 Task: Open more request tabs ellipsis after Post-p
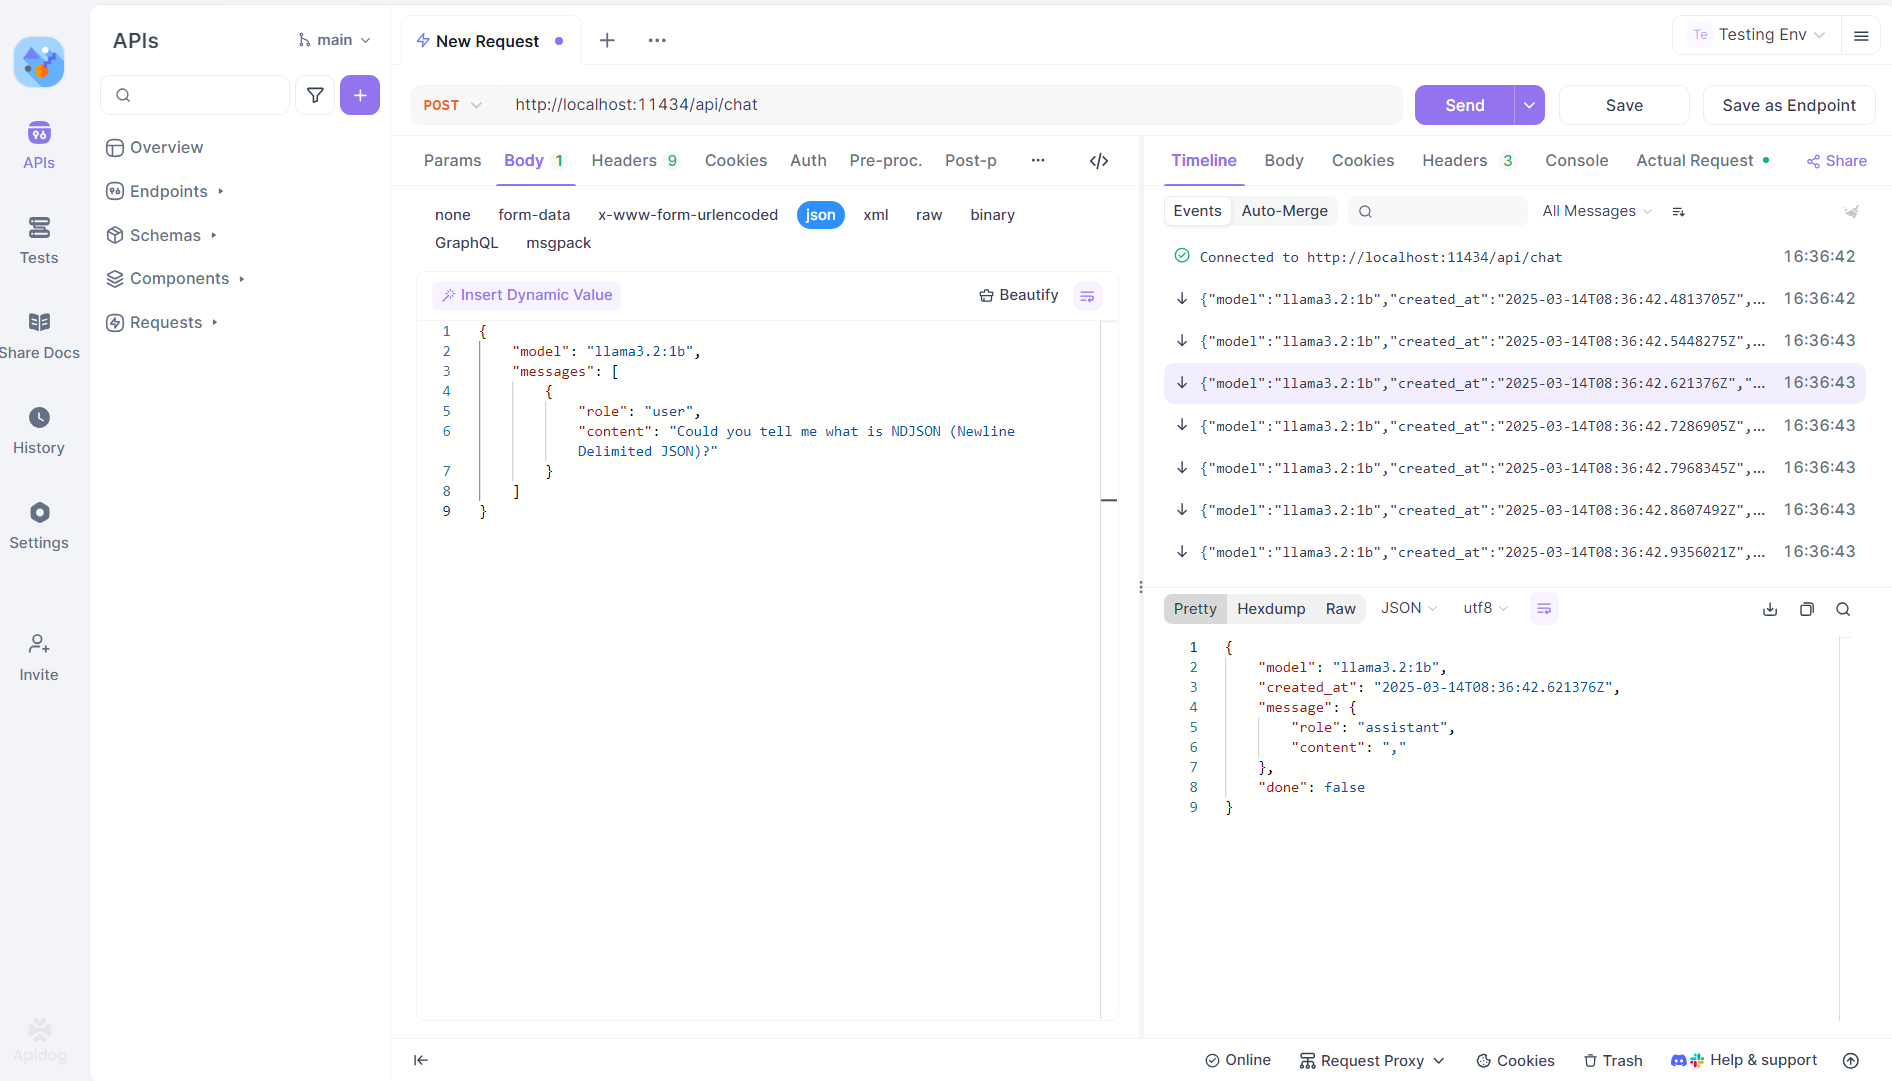click(x=1038, y=160)
